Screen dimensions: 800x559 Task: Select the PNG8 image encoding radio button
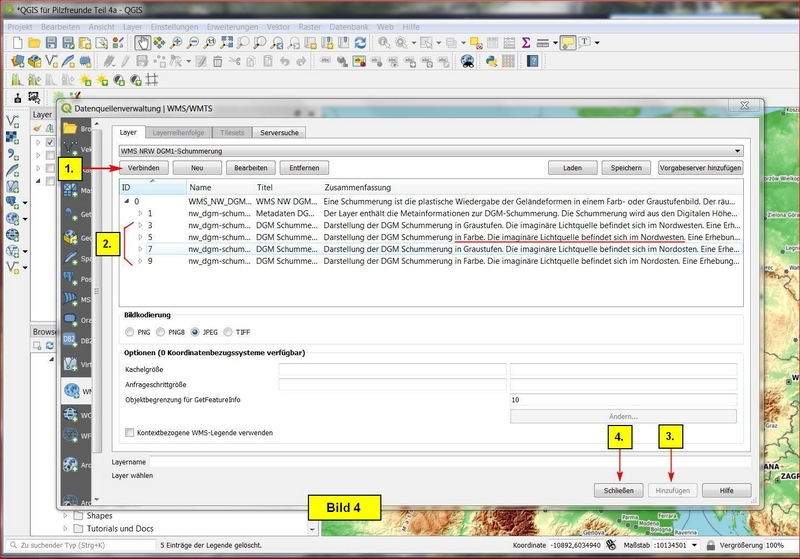coord(160,332)
